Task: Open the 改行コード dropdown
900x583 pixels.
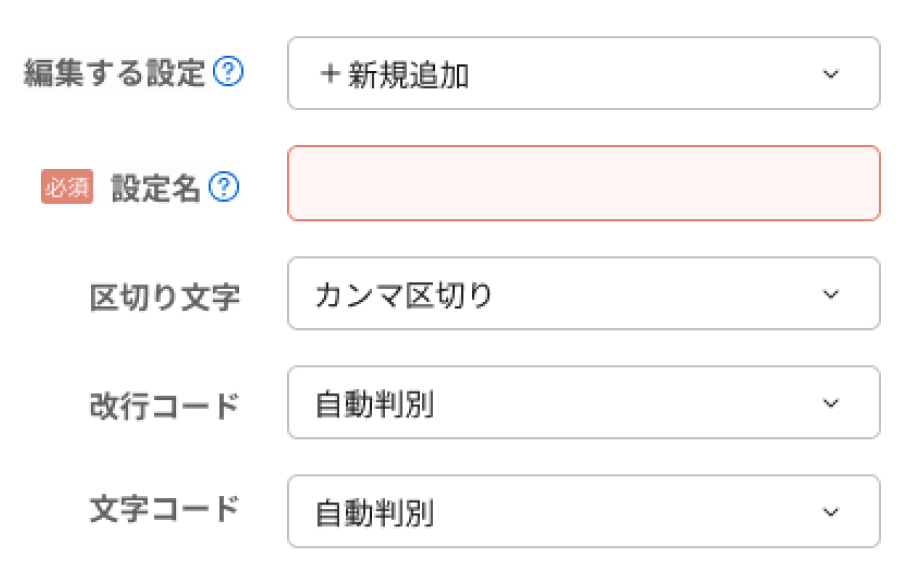Action: click(583, 403)
